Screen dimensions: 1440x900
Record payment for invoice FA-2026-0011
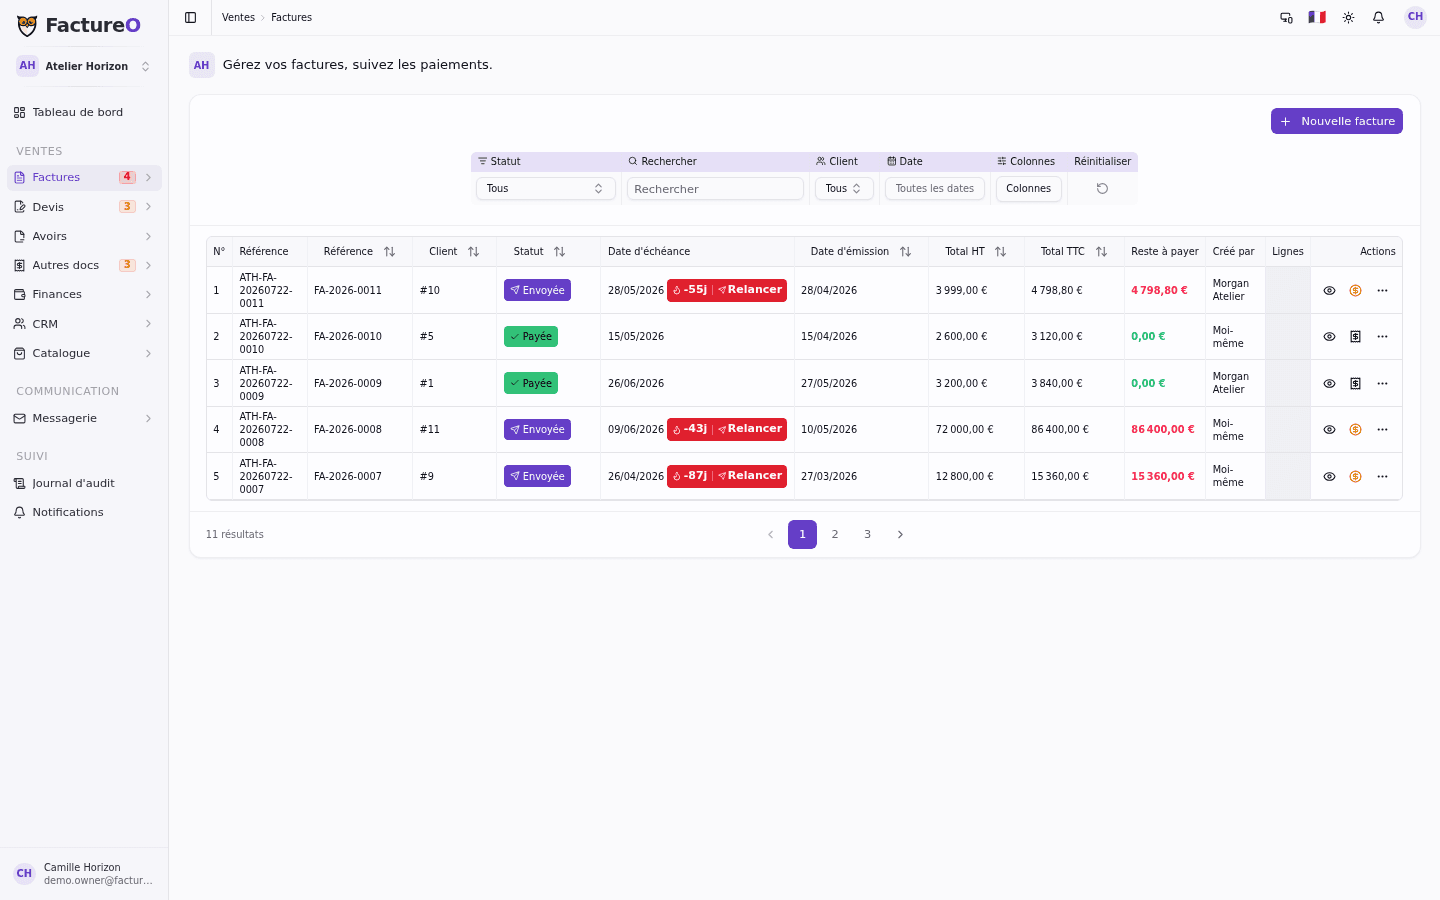(x=1355, y=290)
